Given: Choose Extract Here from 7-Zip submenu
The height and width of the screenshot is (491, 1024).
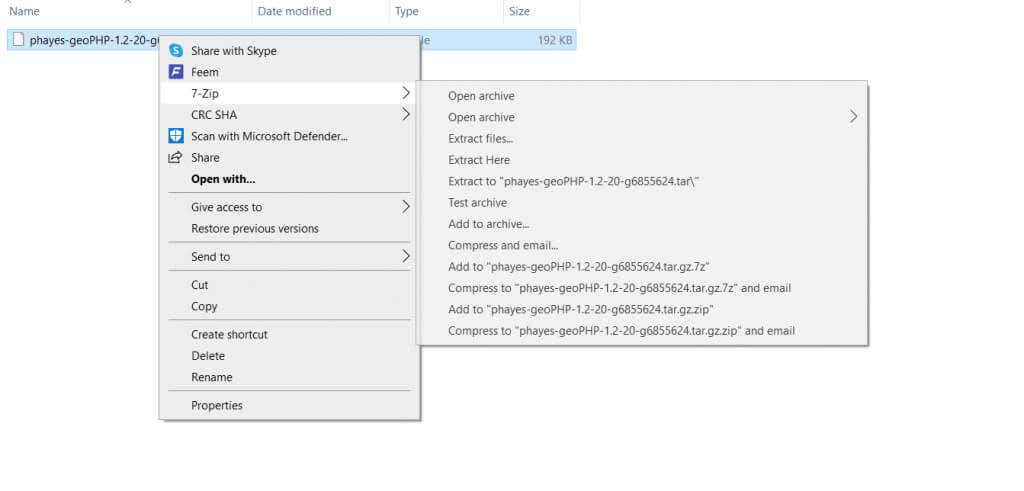Looking at the screenshot, I should coord(479,160).
